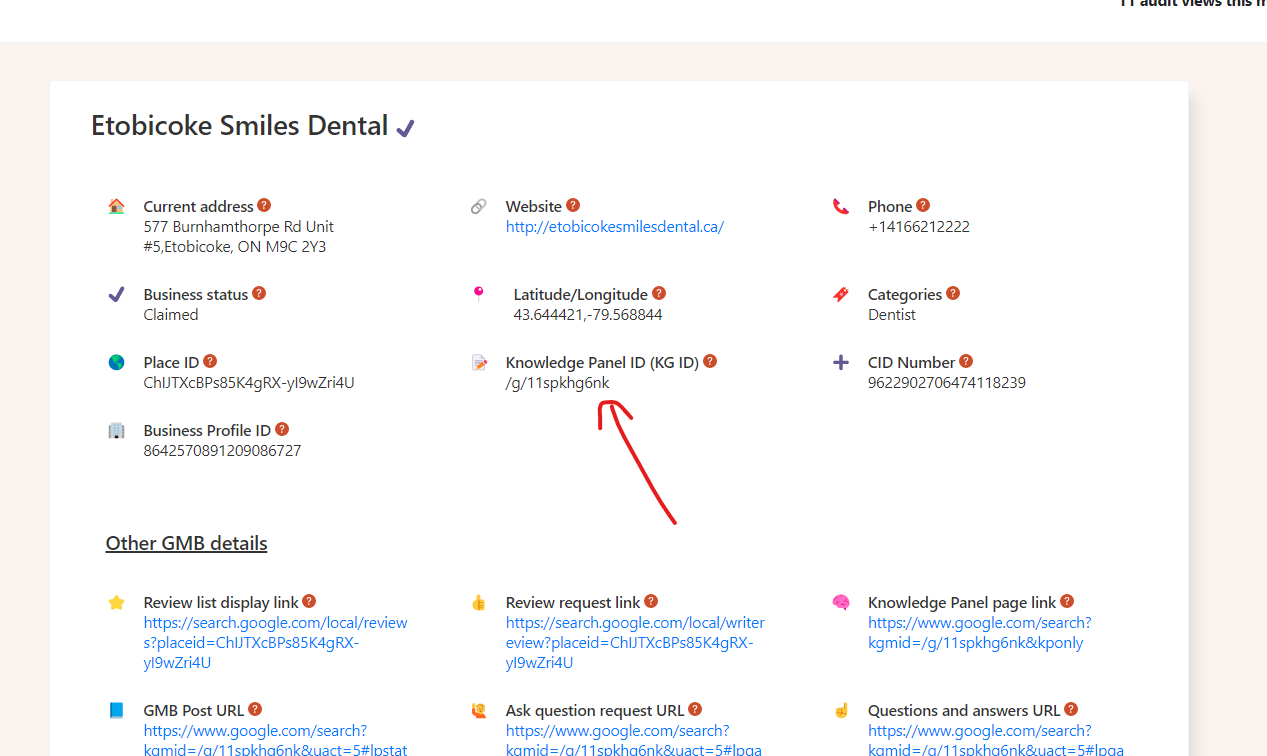Open the Review request link
Viewport: 1267px width, 756px height.
coord(634,642)
